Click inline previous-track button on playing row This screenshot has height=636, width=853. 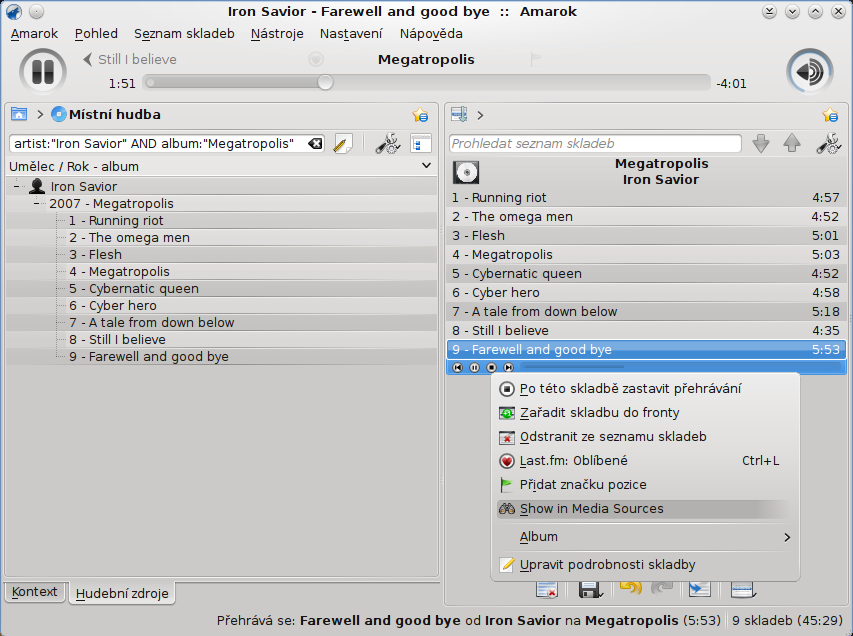(458, 368)
